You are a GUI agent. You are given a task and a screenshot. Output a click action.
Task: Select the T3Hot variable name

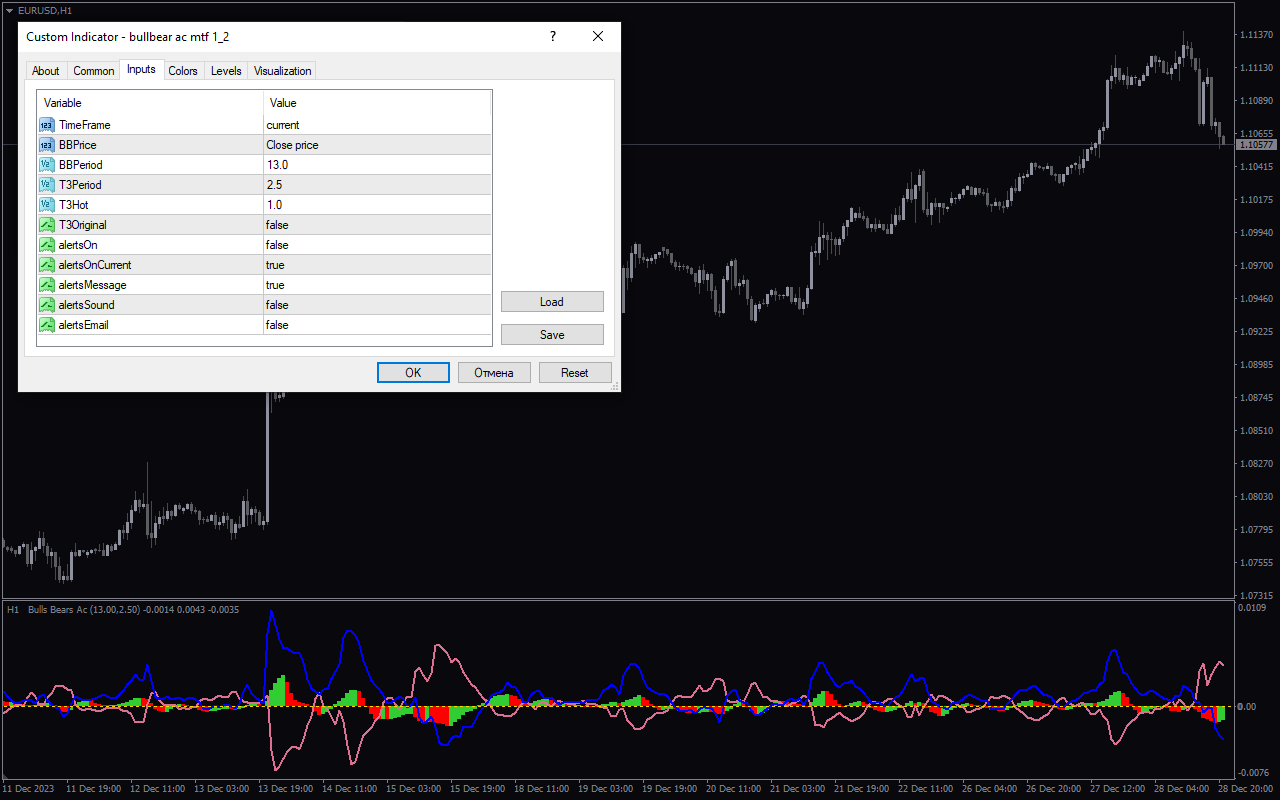pos(74,205)
